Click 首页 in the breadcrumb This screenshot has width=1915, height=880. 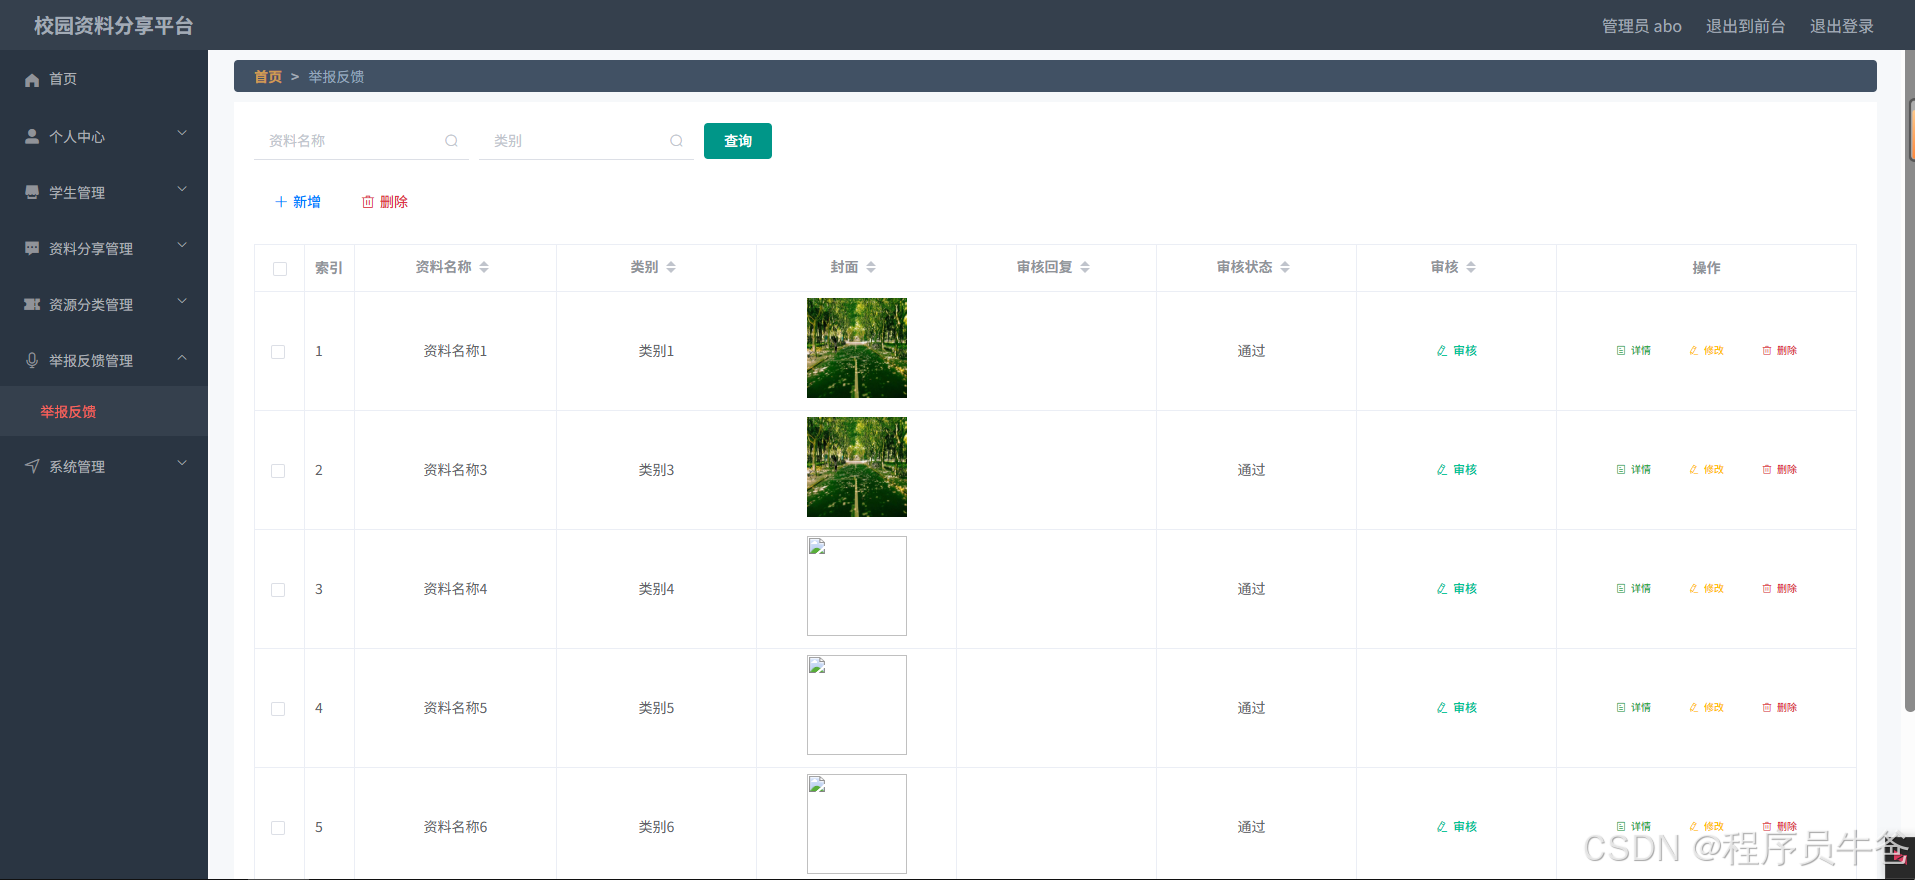(268, 77)
